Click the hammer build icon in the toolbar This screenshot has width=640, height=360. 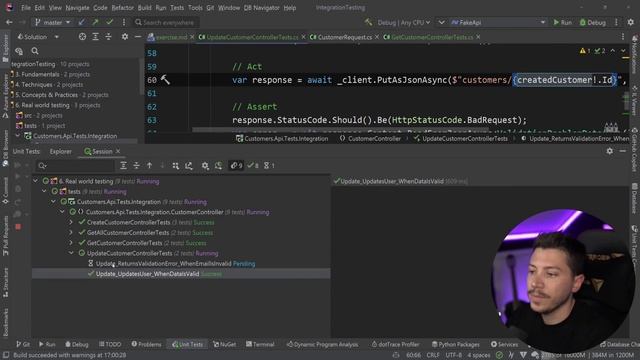(x=368, y=22)
